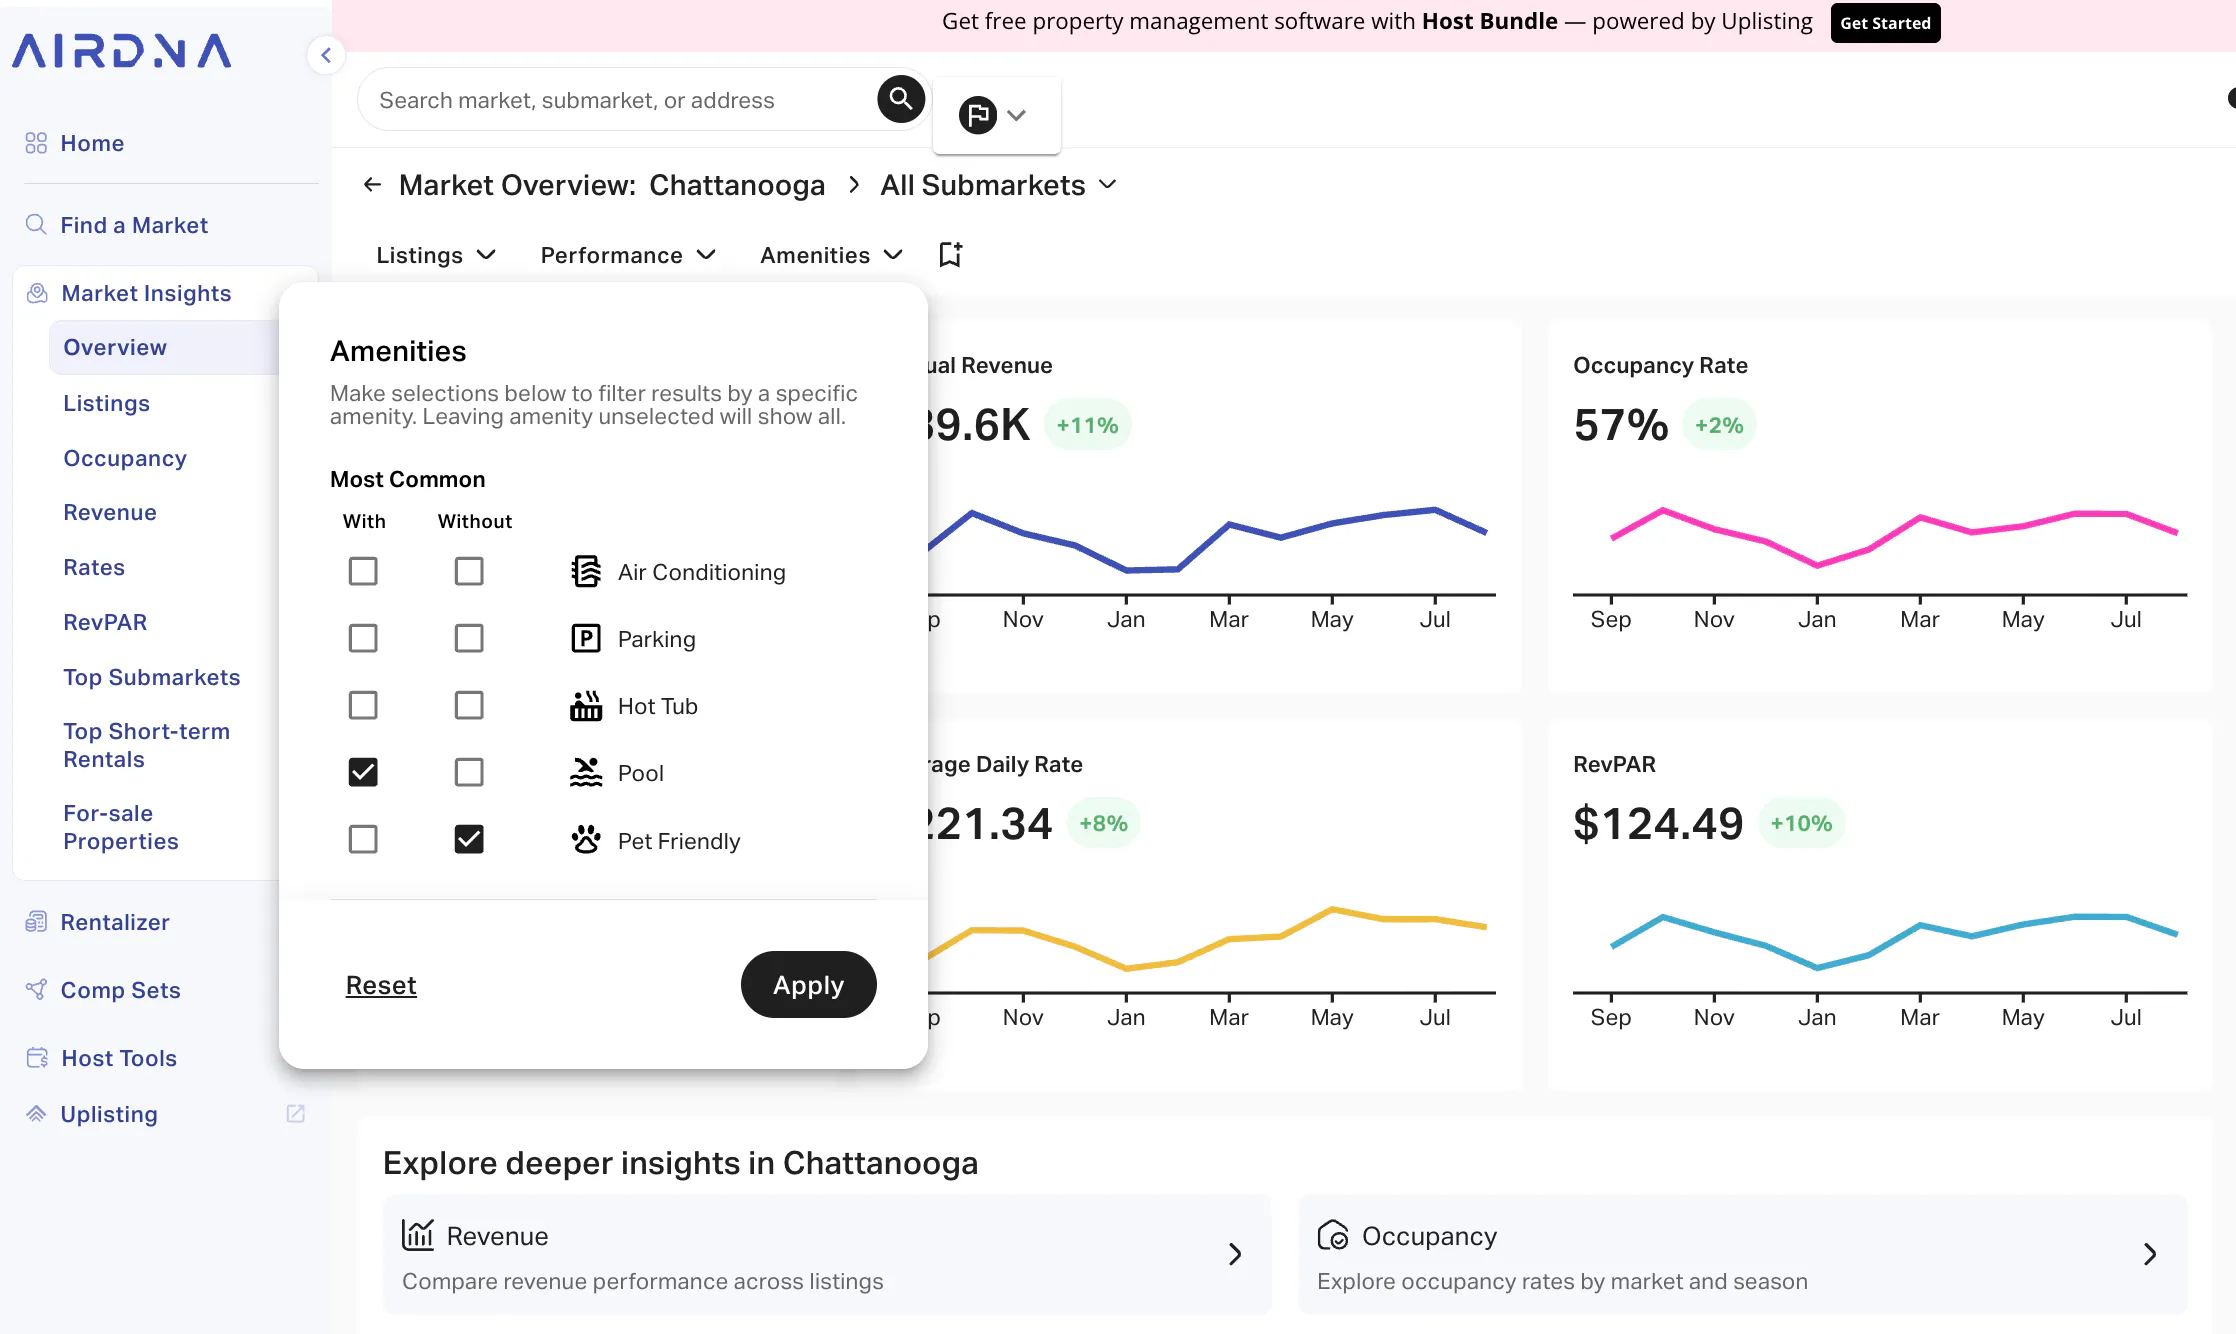This screenshot has height=1334, width=2236.
Task: Click the Air Conditioning amenity icon
Action: (x=586, y=571)
